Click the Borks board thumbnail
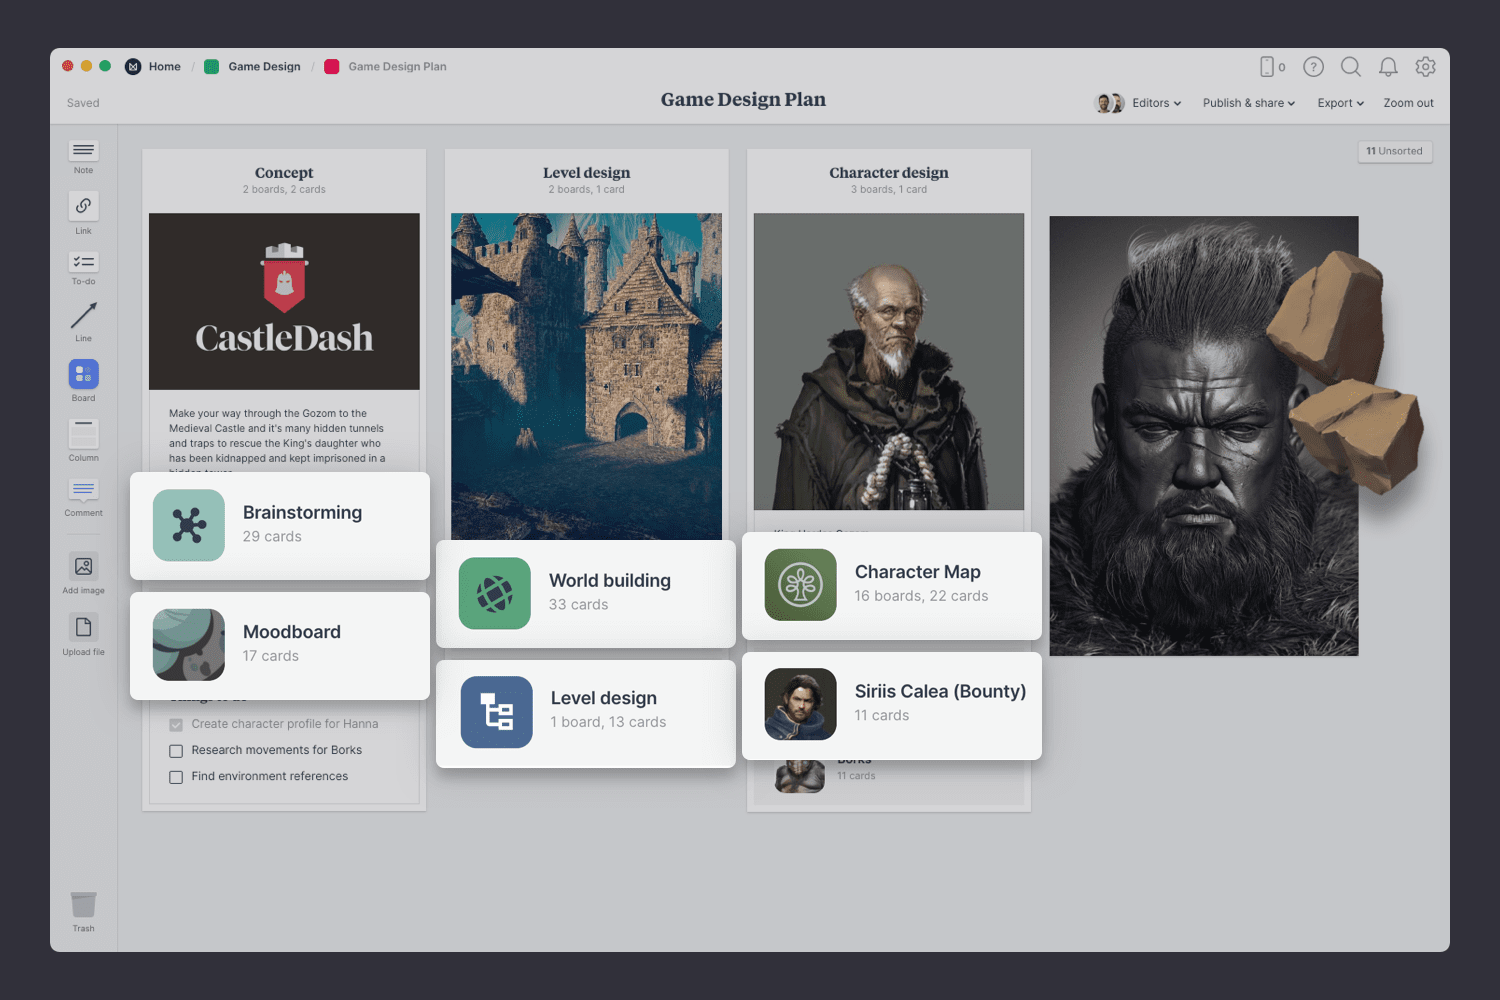The width and height of the screenshot is (1500, 1000). 800,776
